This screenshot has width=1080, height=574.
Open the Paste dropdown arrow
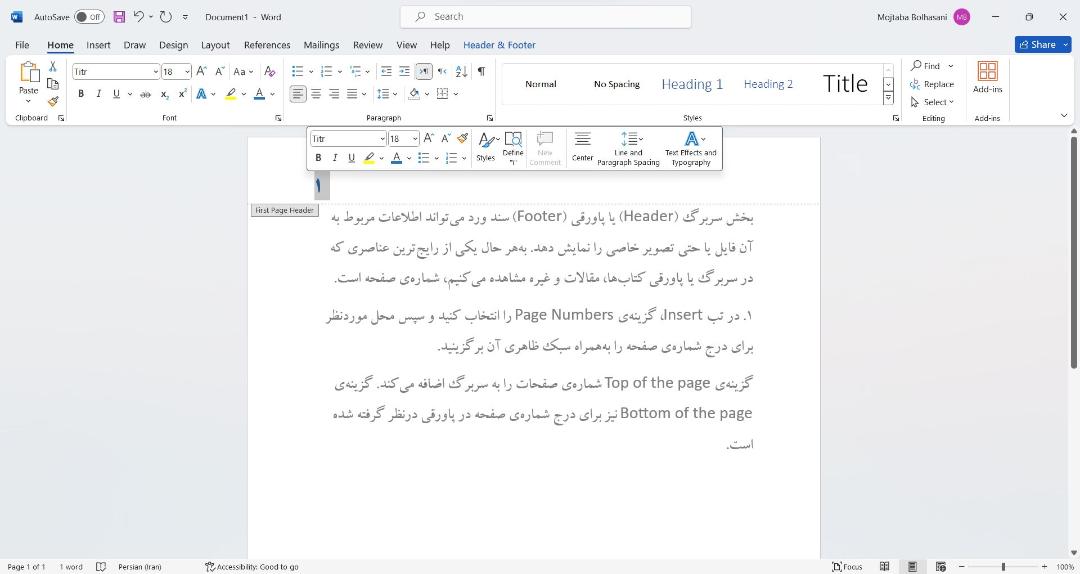pos(28,101)
